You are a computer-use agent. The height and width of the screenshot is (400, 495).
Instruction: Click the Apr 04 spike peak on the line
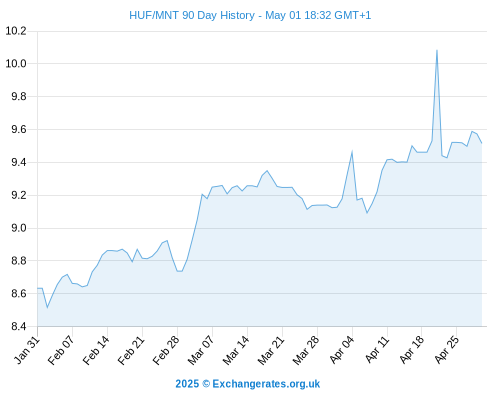pos(352,152)
